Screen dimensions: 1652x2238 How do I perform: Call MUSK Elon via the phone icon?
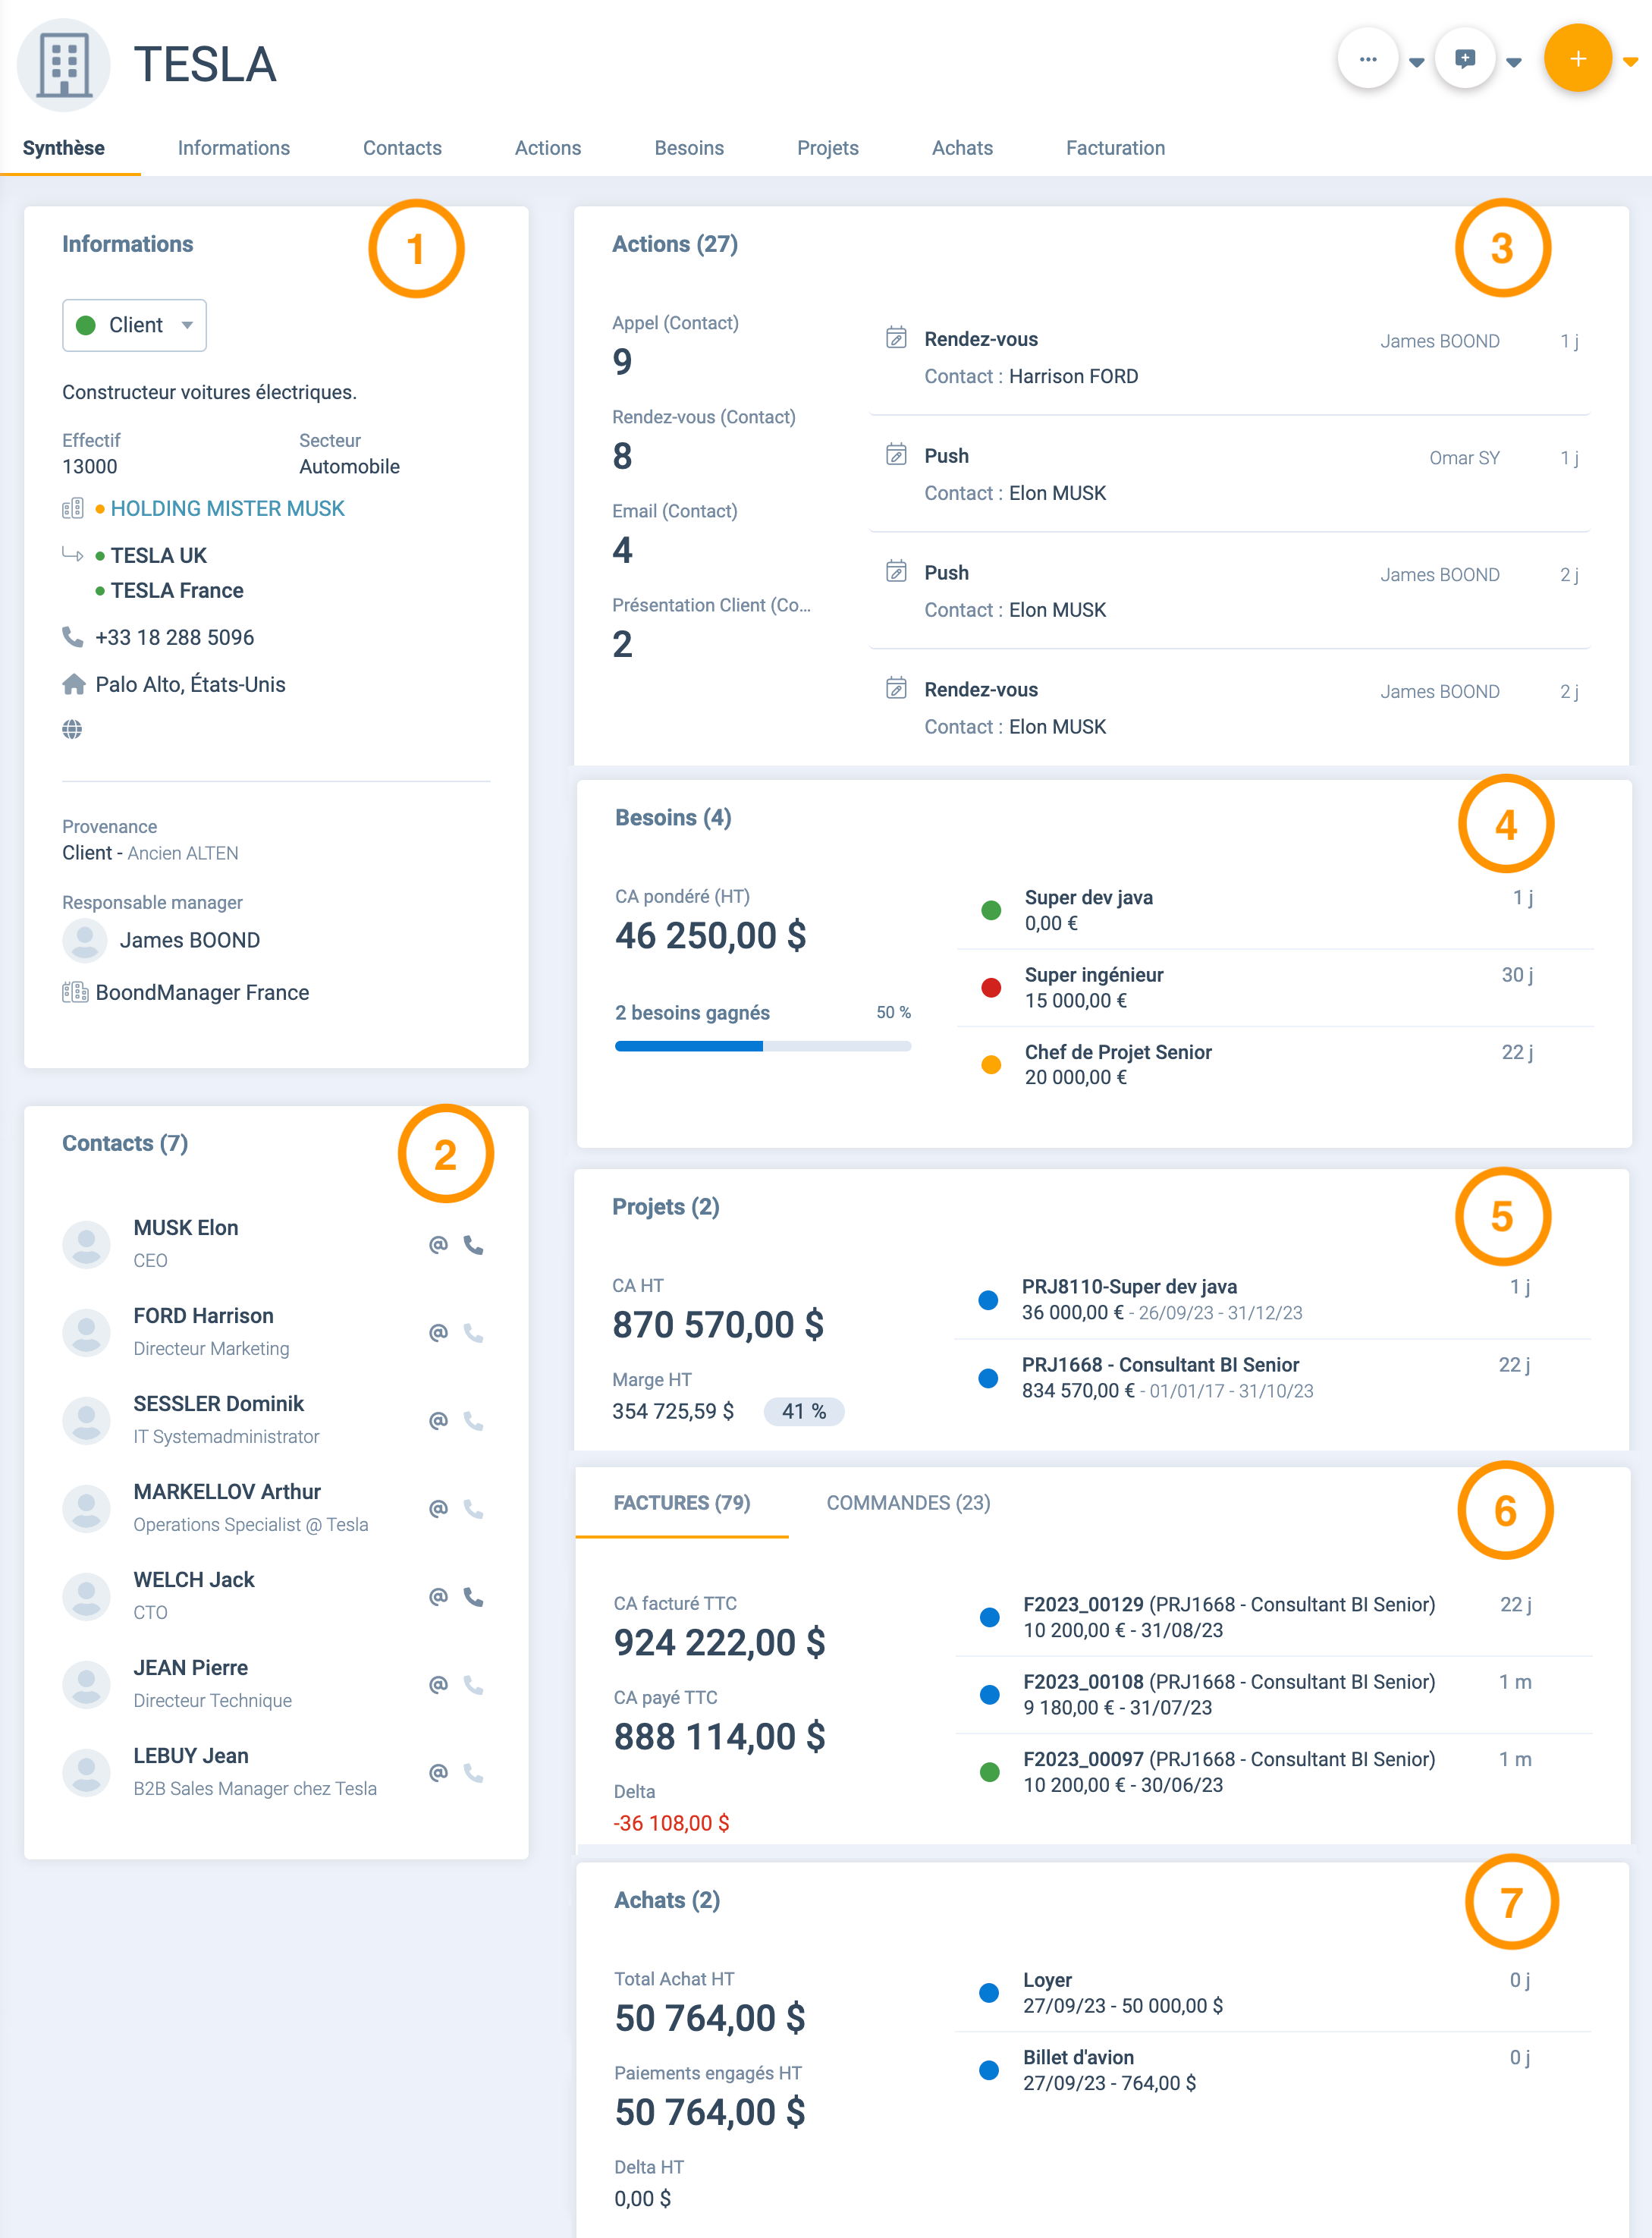click(474, 1245)
